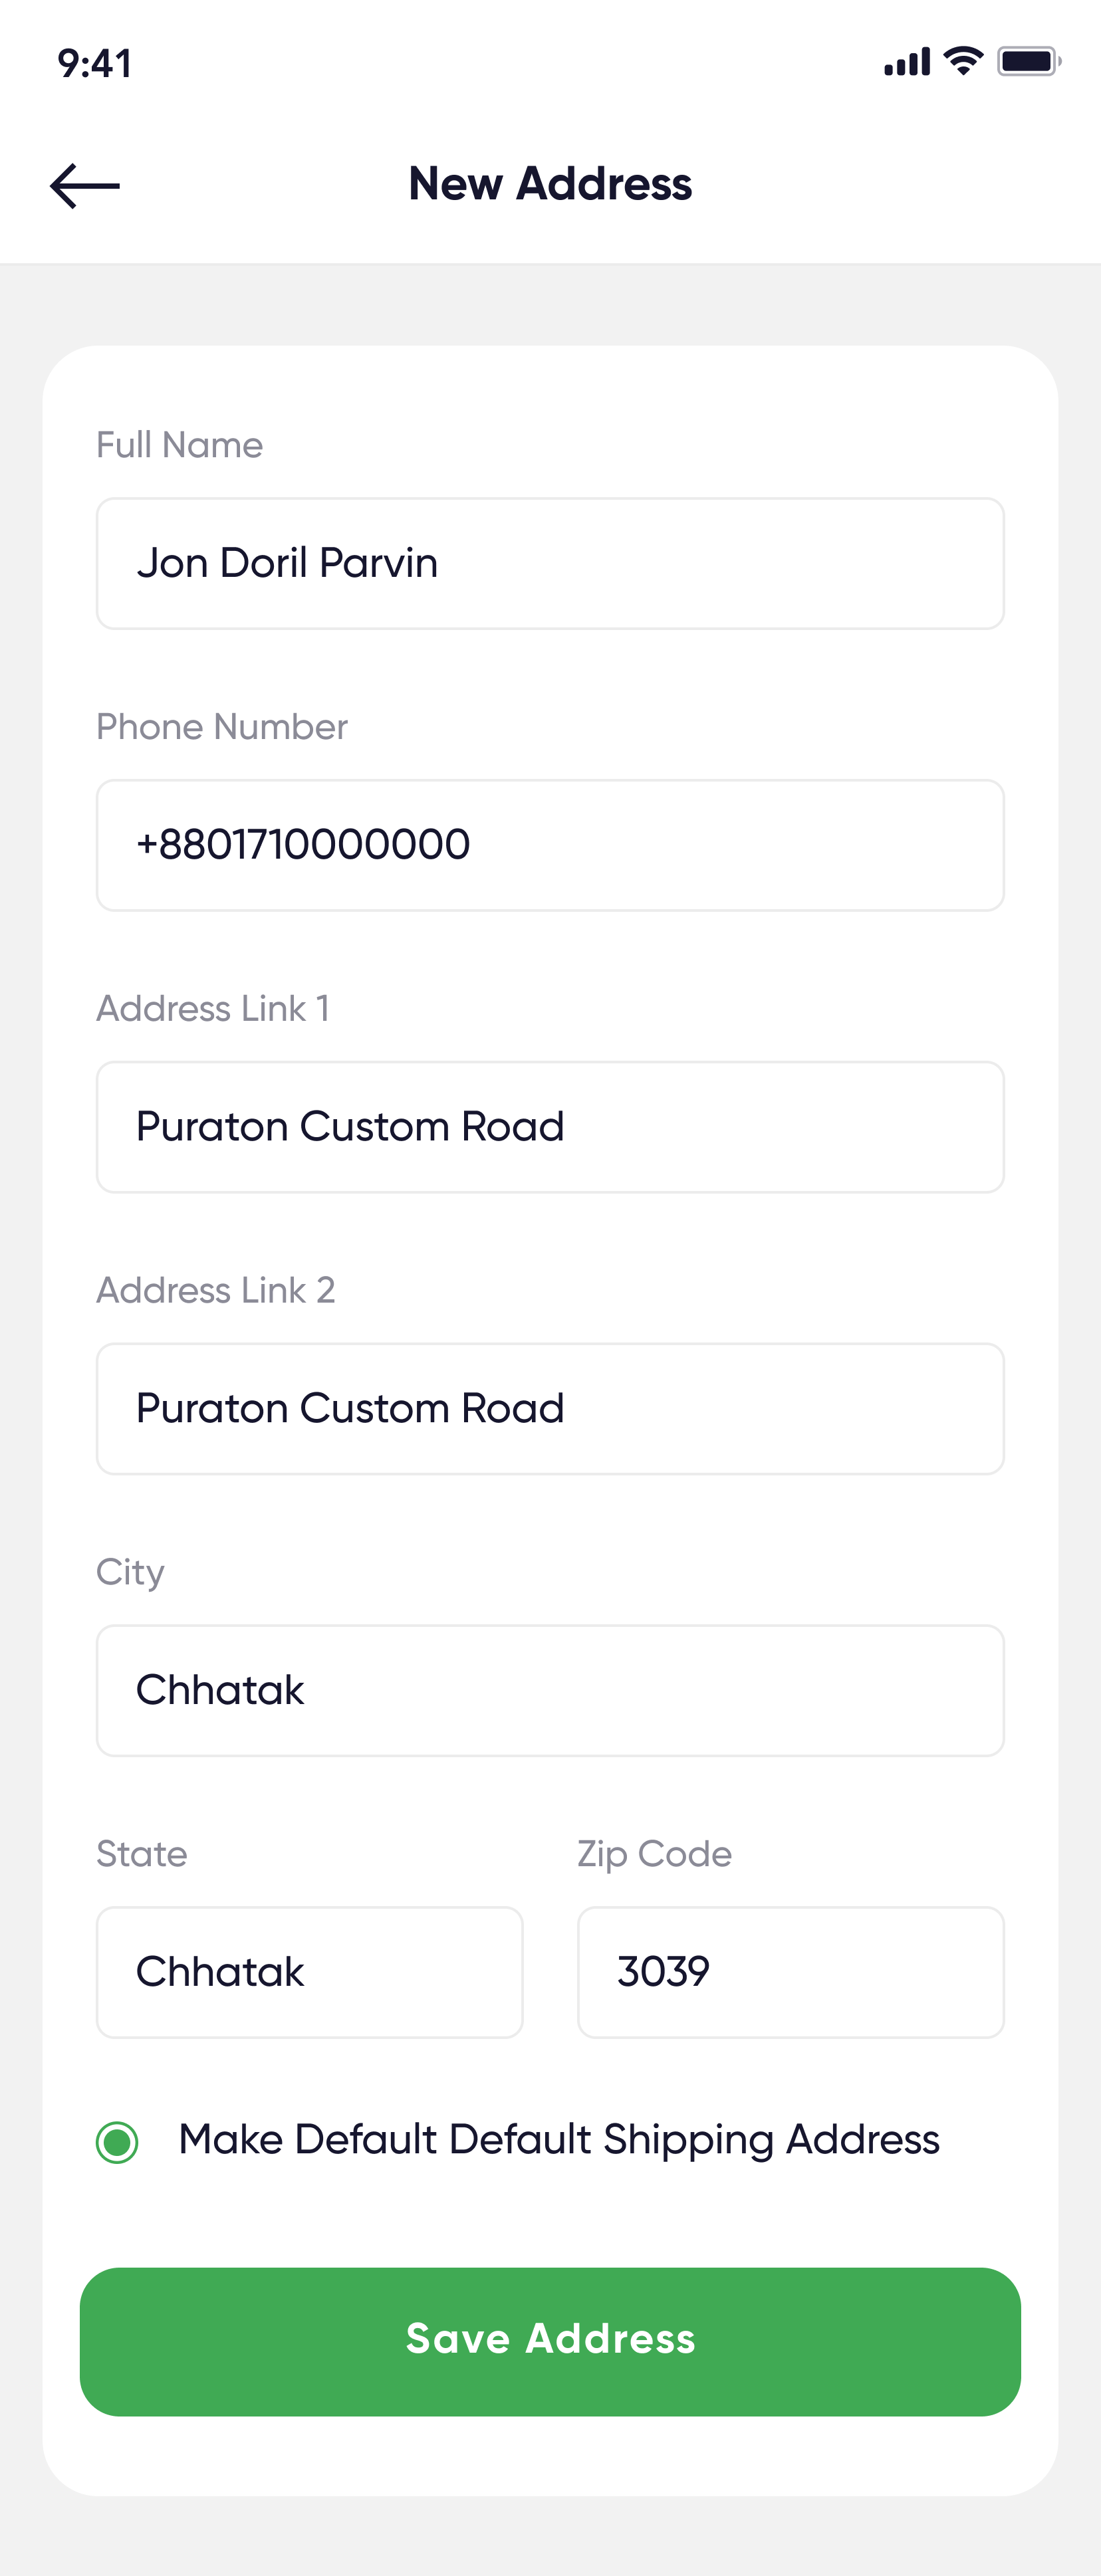Tap the Full Name label
The image size is (1101, 2576).
click(180, 445)
